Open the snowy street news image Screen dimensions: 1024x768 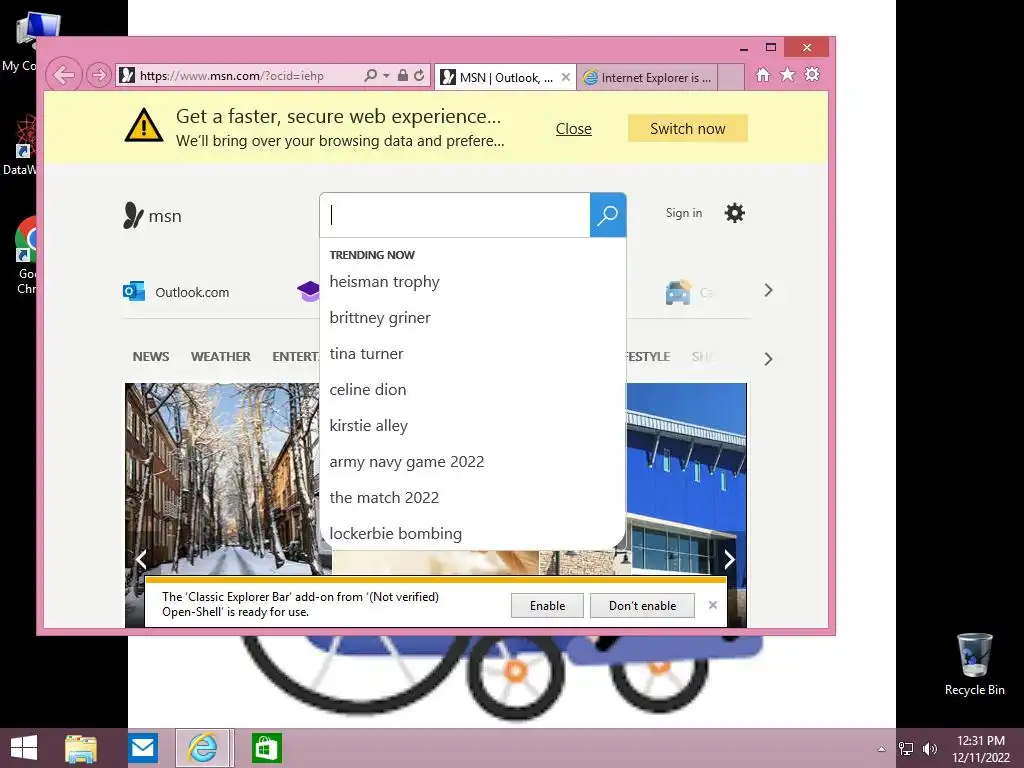pyautogui.click(x=222, y=478)
